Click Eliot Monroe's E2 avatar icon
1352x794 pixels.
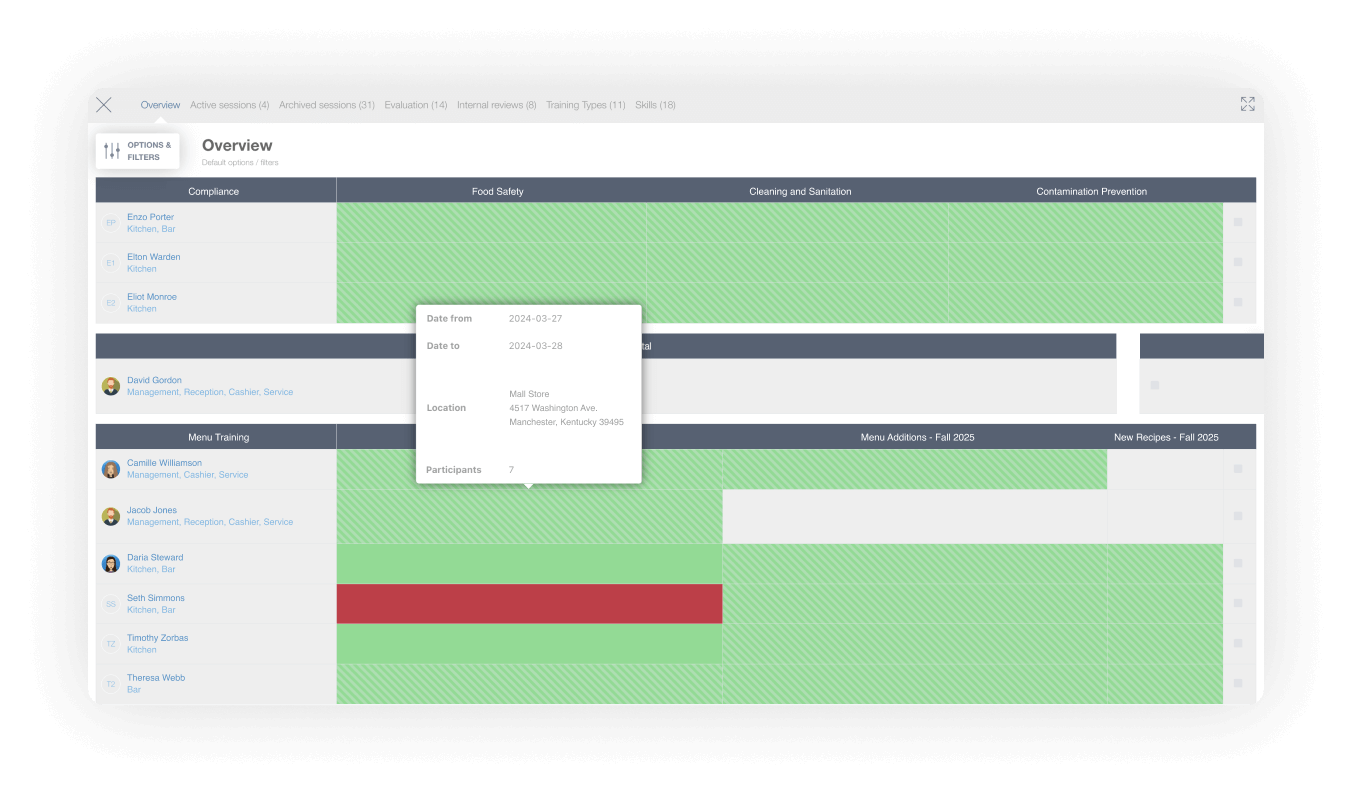[111, 303]
